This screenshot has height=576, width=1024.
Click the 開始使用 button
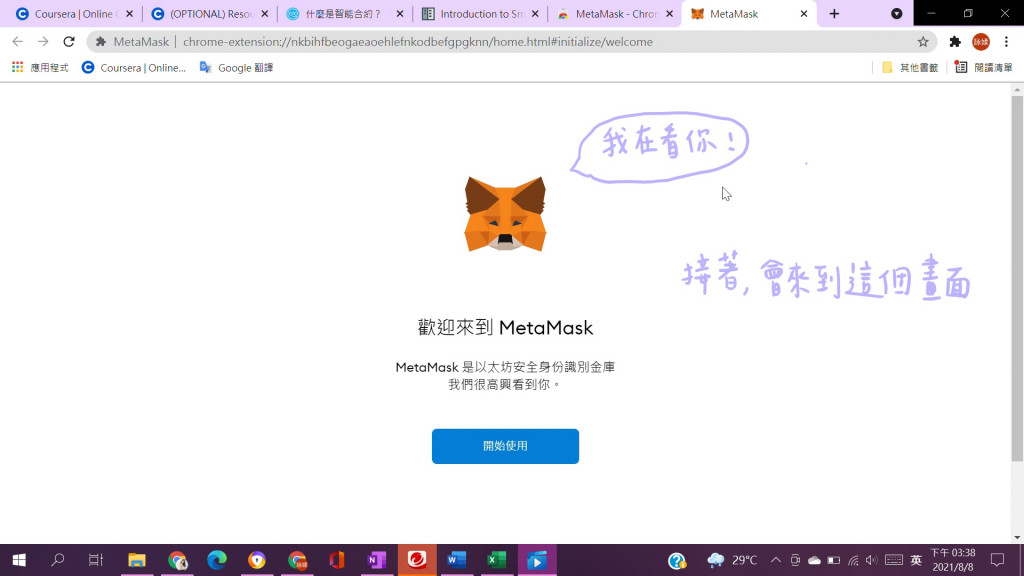point(505,446)
